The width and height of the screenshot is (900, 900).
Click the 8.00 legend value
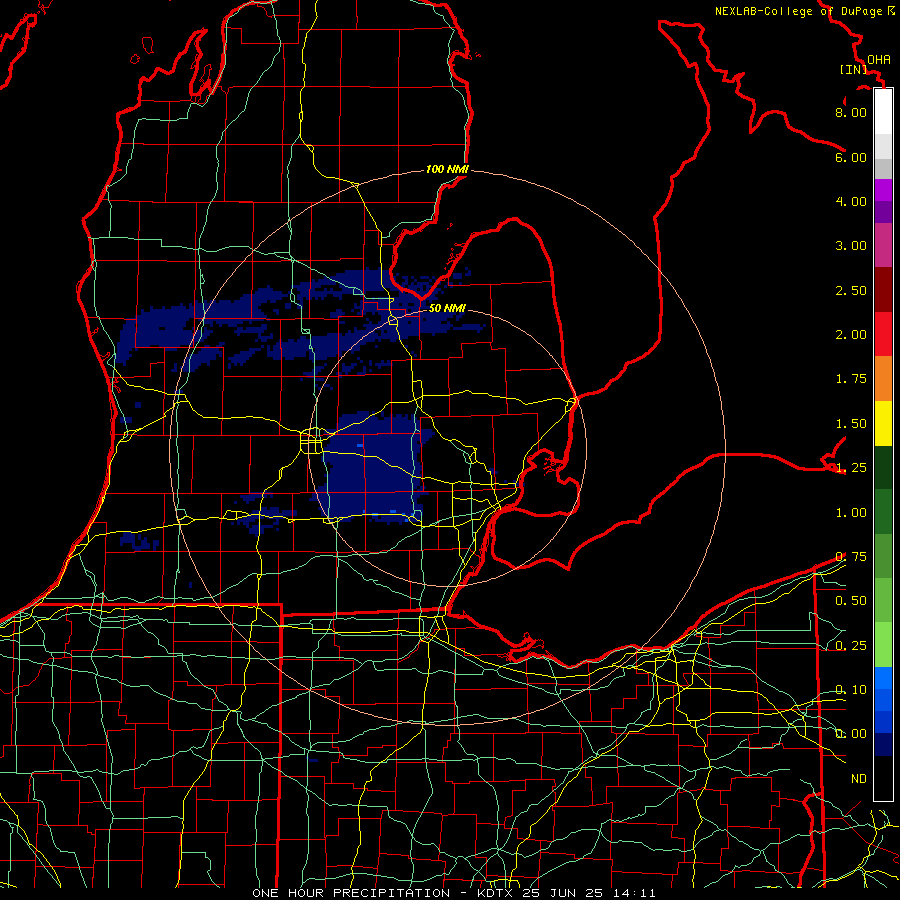(x=851, y=112)
